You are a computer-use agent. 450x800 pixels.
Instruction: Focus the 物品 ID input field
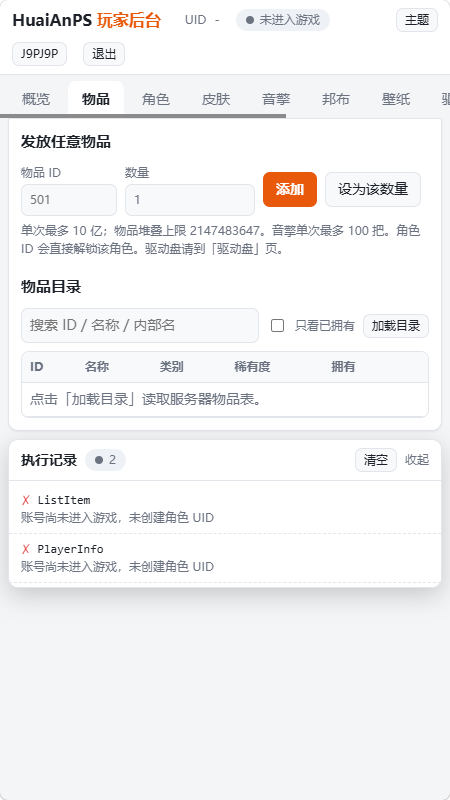[69, 199]
